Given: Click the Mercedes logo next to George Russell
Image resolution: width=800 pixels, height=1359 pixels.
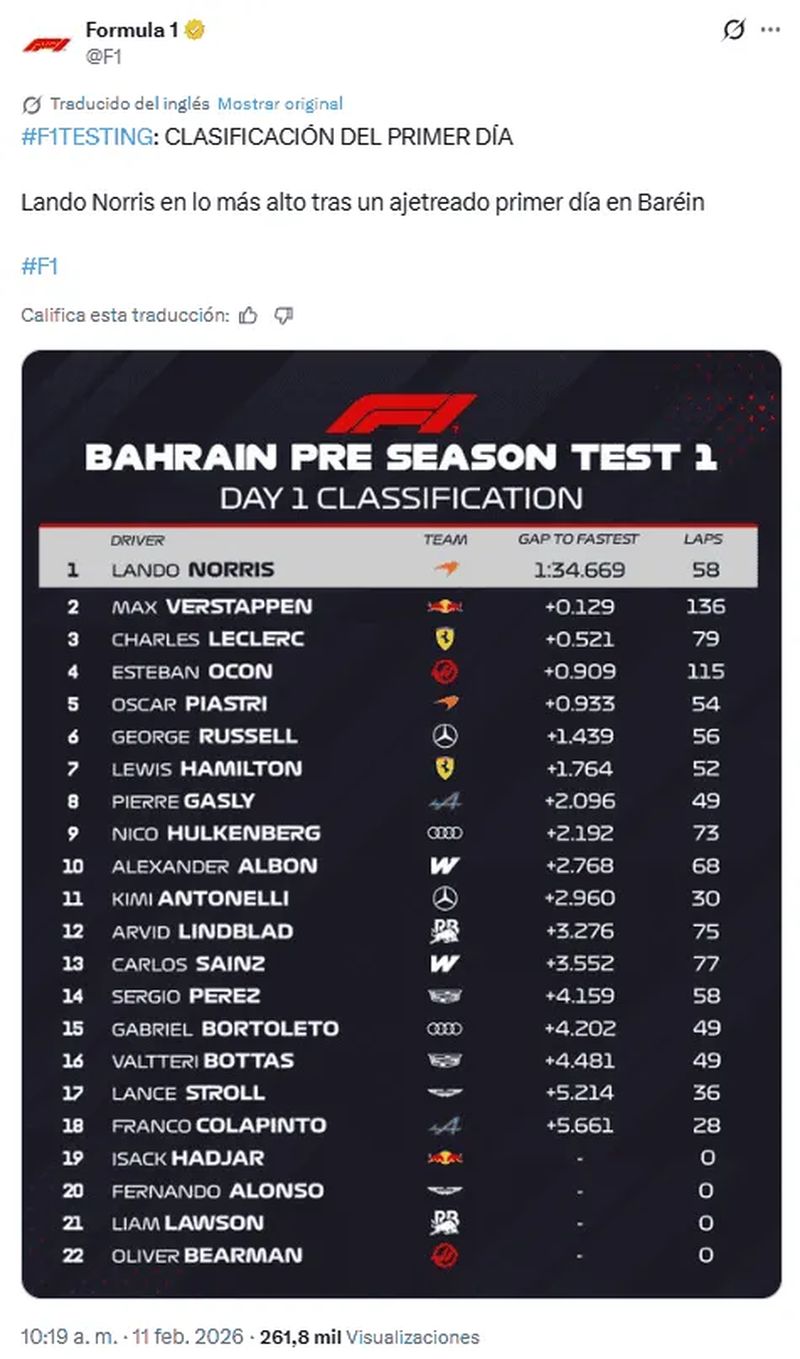Looking at the screenshot, I should click(x=445, y=736).
